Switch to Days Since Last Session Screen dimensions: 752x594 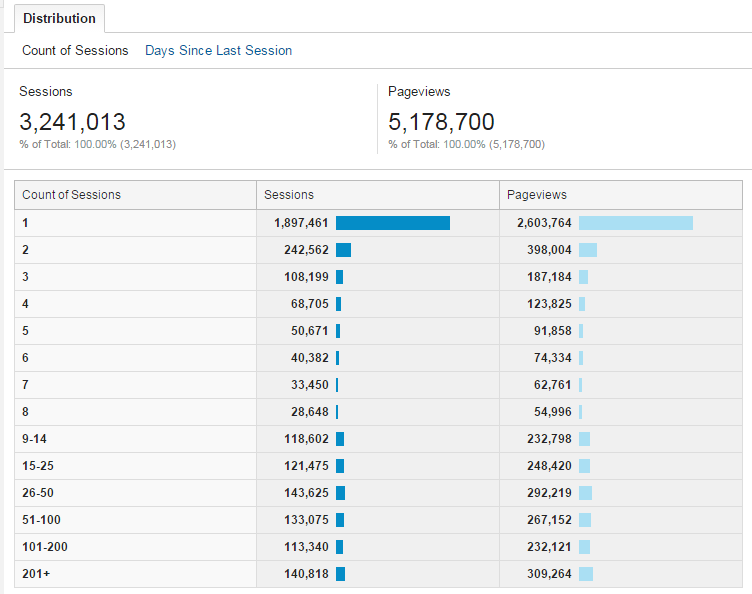pyautogui.click(x=218, y=50)
